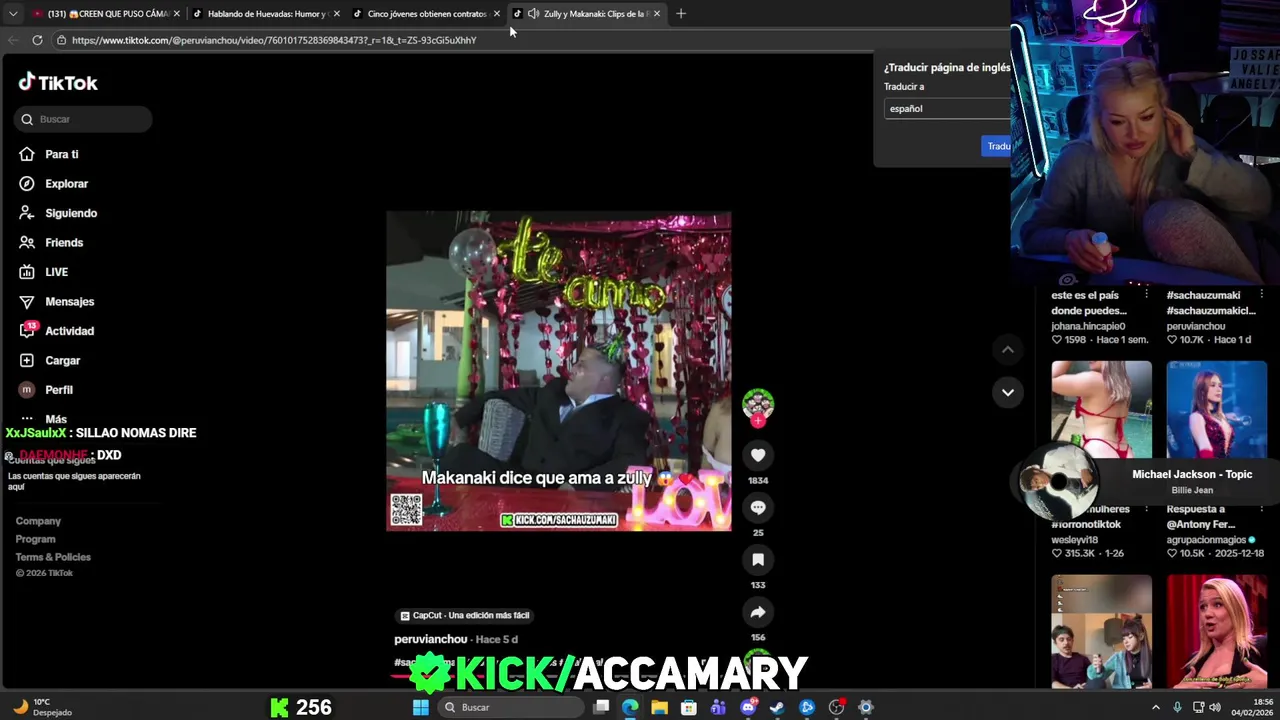
Task: Open the thumbnail of woman on stage
Action: pos(1216,410)
